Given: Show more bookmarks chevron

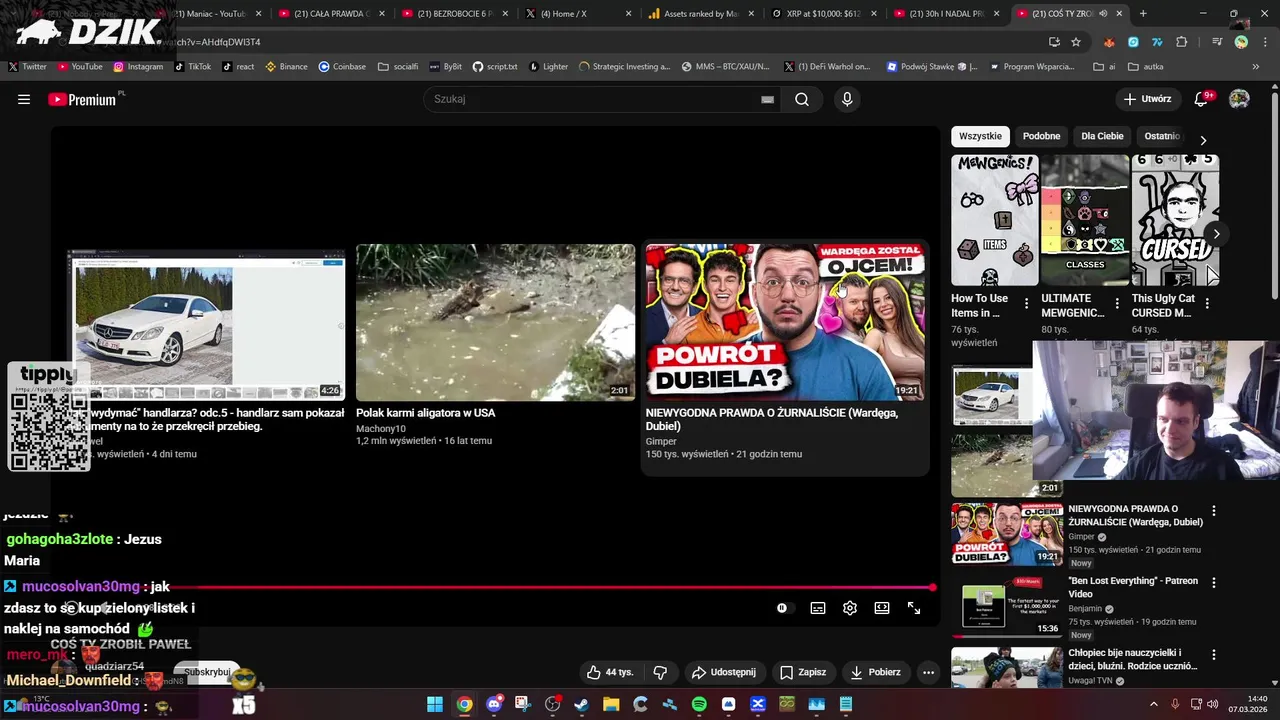Looking at the screenshot, I should (1256, 67).
